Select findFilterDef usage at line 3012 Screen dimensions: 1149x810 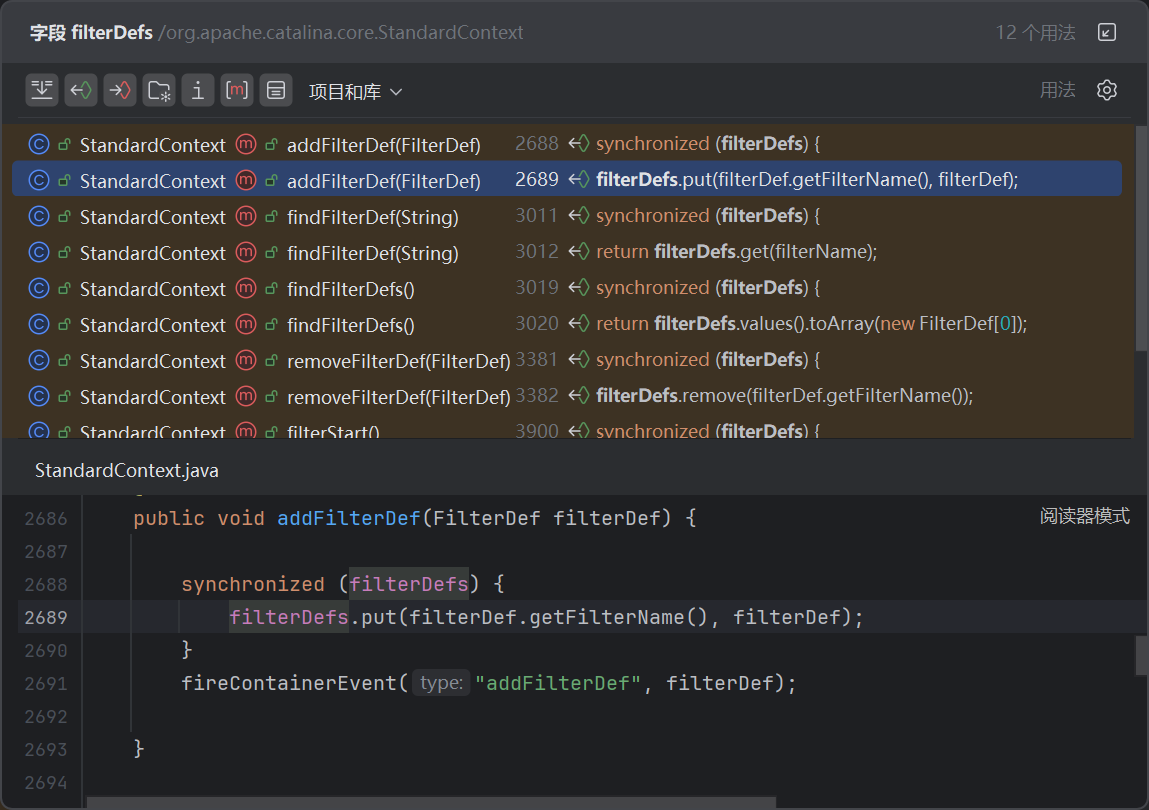click(x=736, y=252)
